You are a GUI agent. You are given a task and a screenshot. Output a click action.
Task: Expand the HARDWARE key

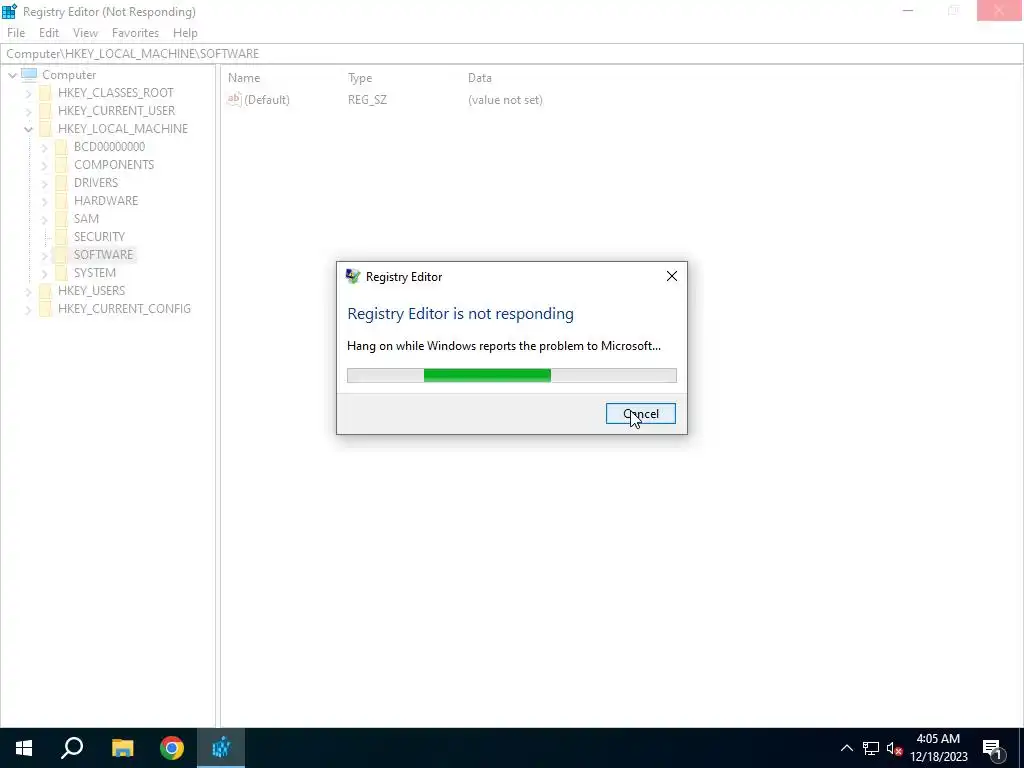point(44,201)
